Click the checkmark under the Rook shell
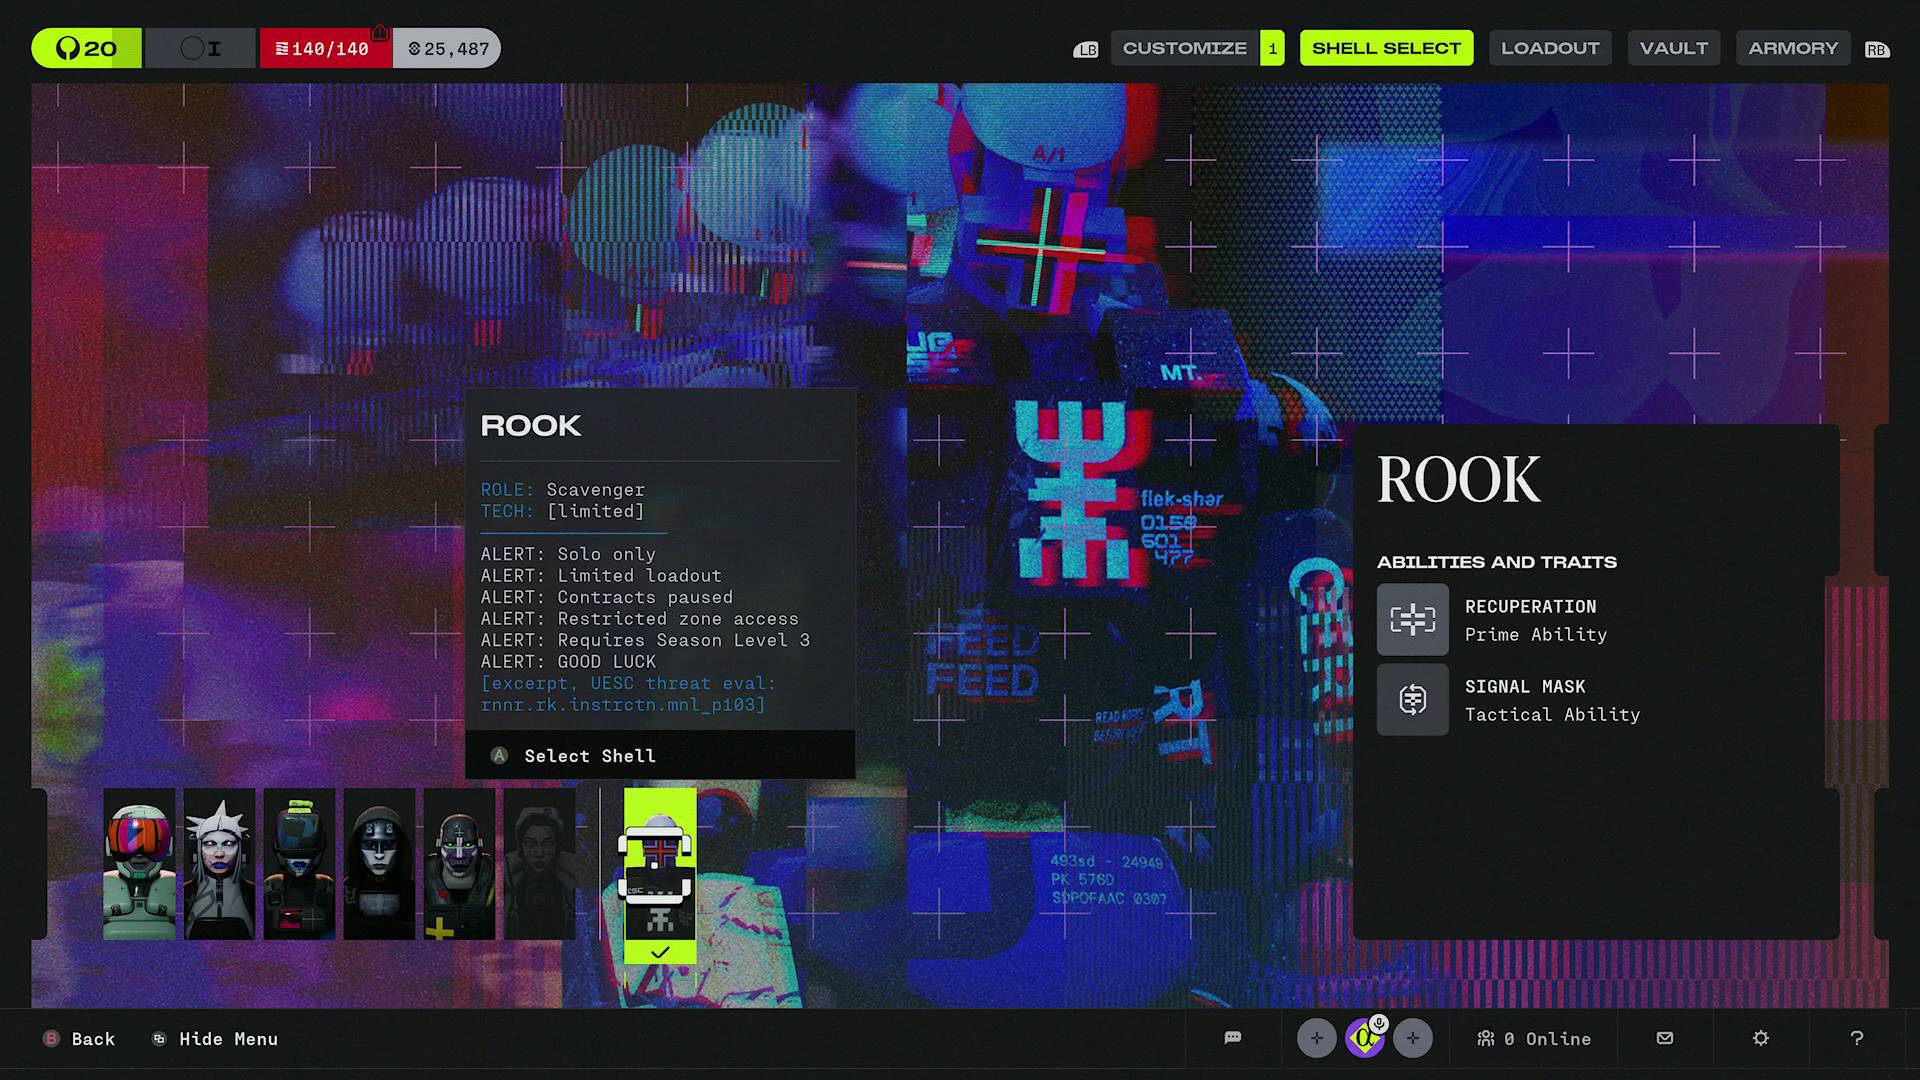This screenshot has height=1080, width=1920. [660, 952]
